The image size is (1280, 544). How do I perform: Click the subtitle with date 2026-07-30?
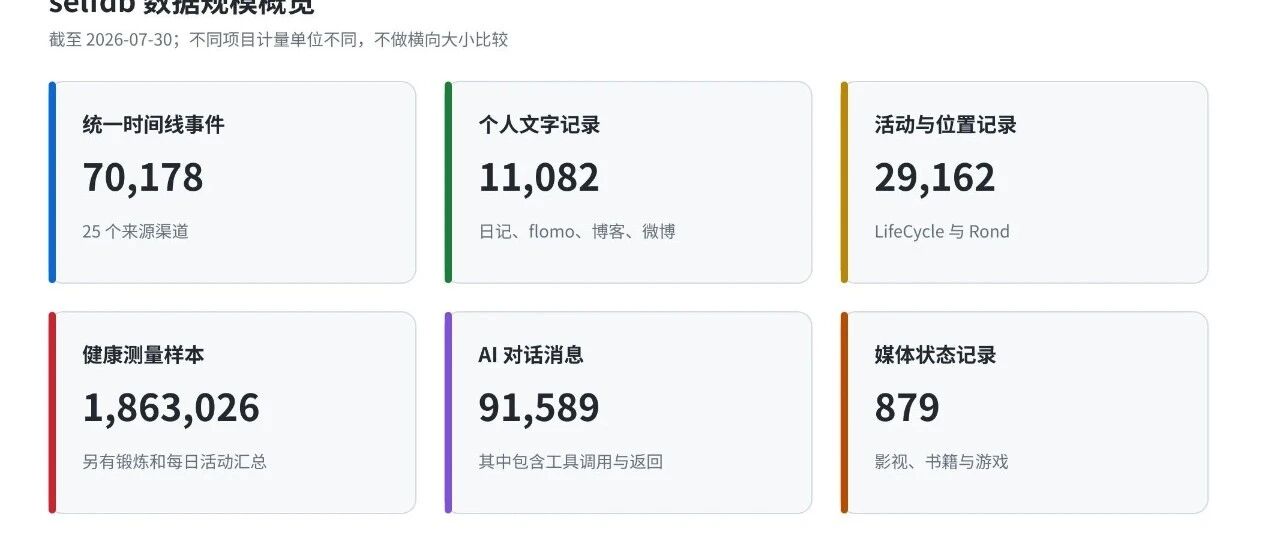click(278, 40)
